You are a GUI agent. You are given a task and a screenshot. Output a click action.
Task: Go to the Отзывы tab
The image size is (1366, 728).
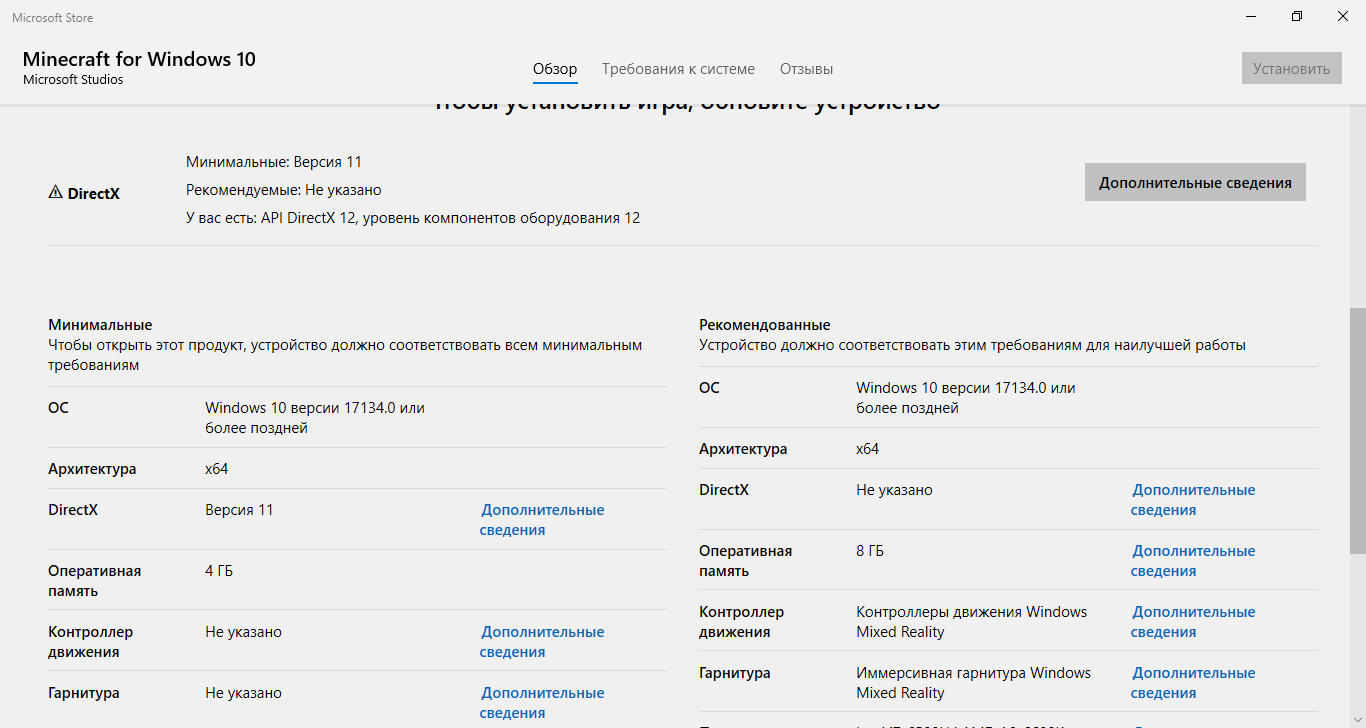pos(806,69)
